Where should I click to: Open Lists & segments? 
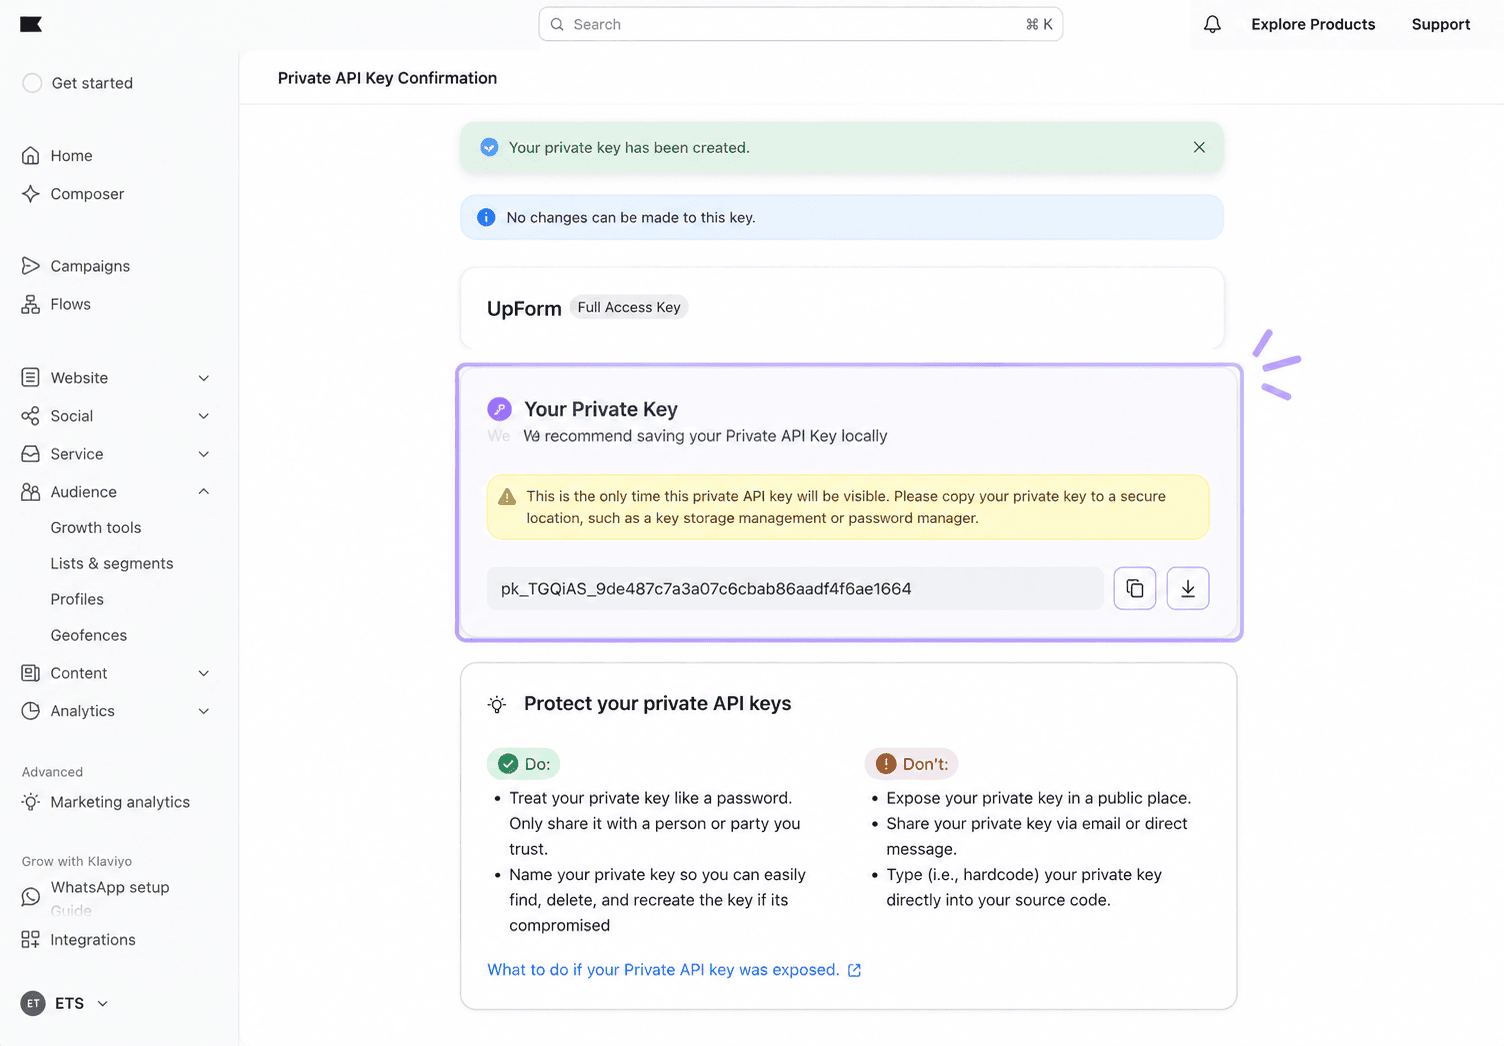tap(112, 564)
